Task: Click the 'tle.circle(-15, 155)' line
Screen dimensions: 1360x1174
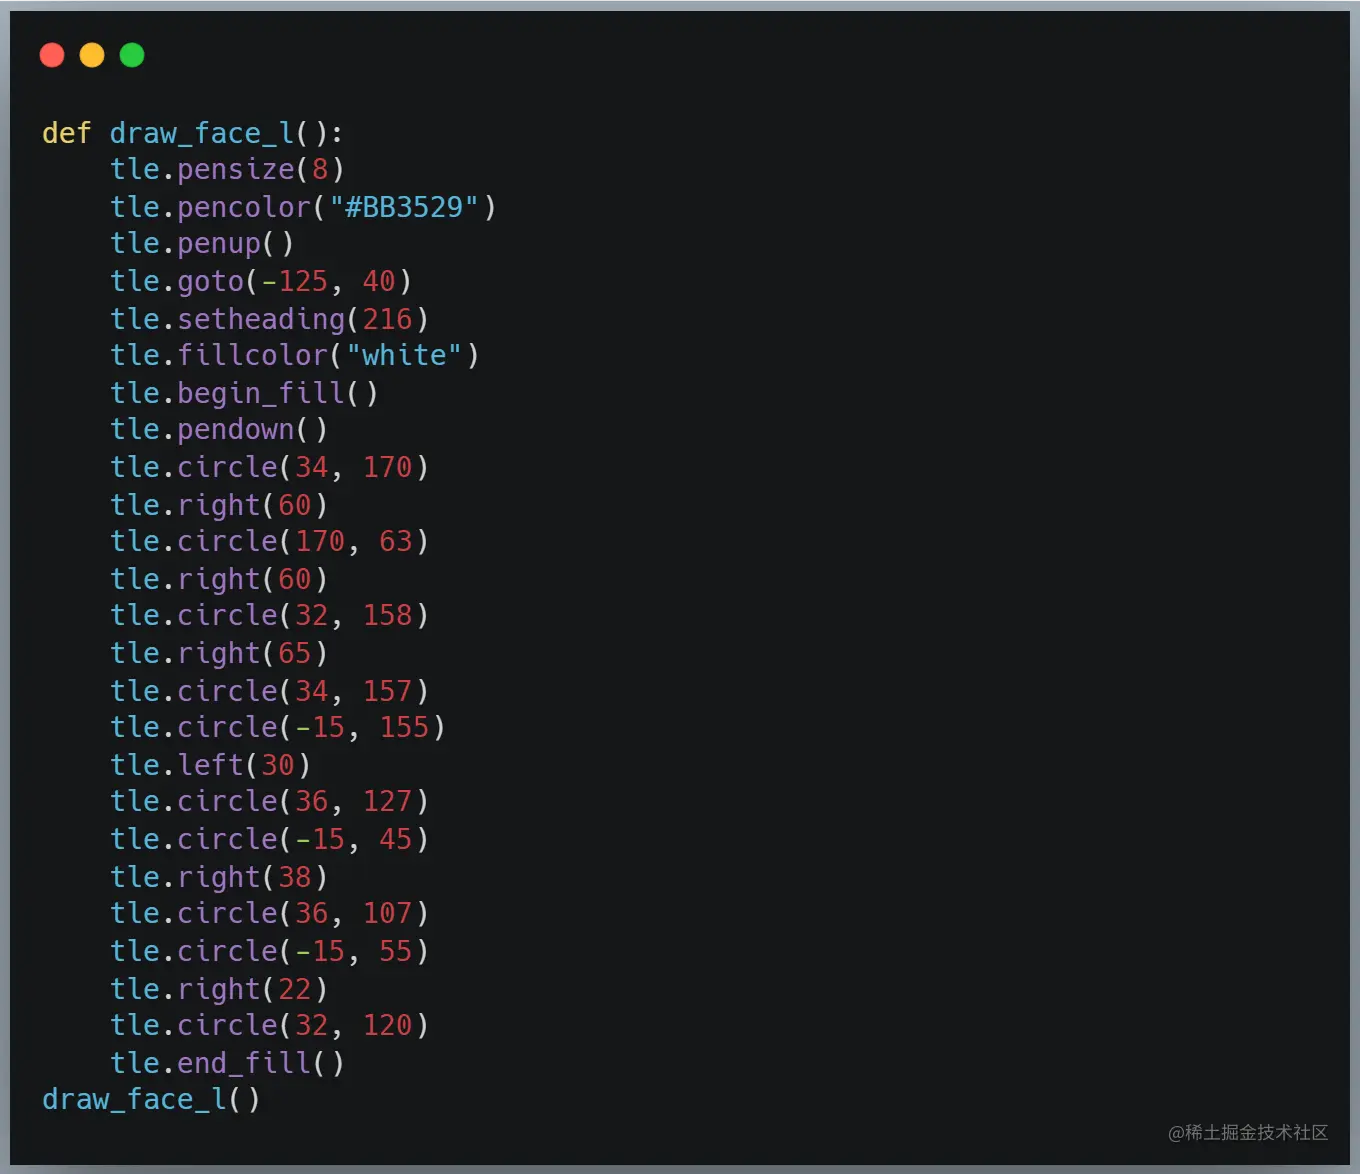Action: pos(278,728)
